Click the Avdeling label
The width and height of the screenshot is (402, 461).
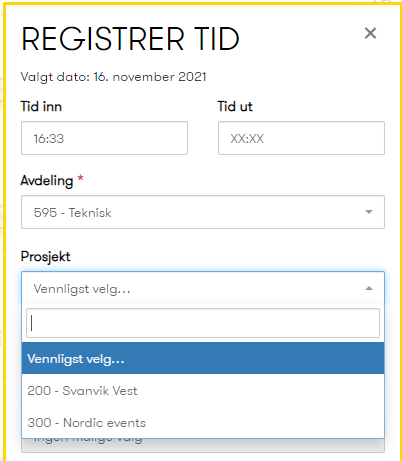click(47, 181)
